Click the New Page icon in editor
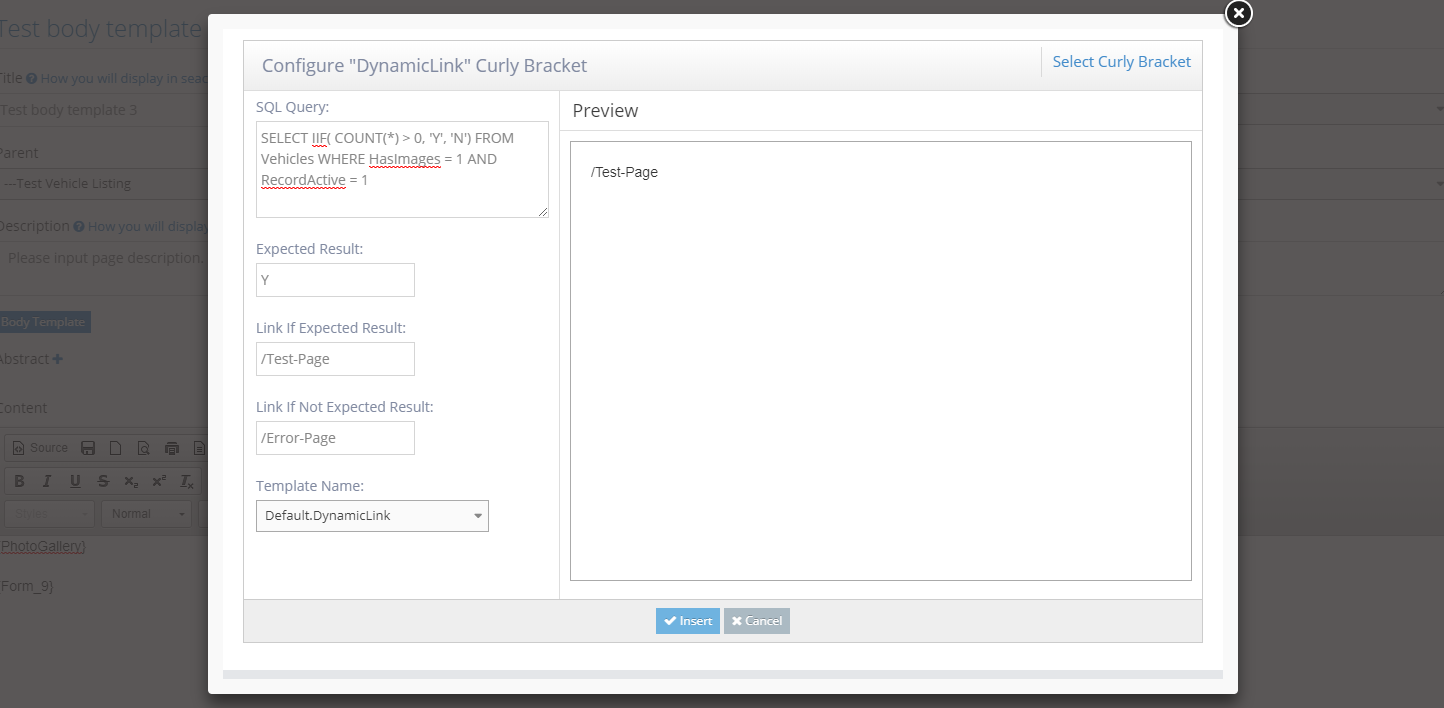This screenshot has width=1444, height=708. (x=116, y=448)
